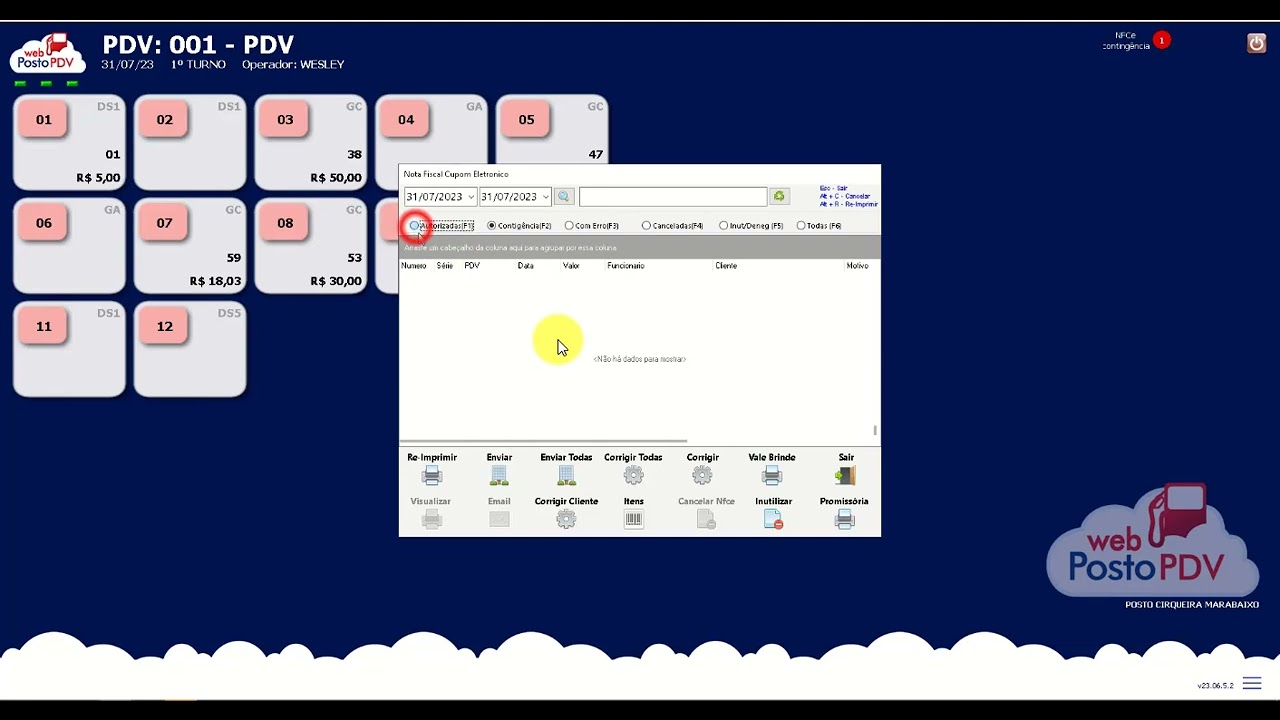Viewport: 1280px width, 720px height.
Task: Click the R$ 18,03 value on pump 07
Action: tap(215, 281)
